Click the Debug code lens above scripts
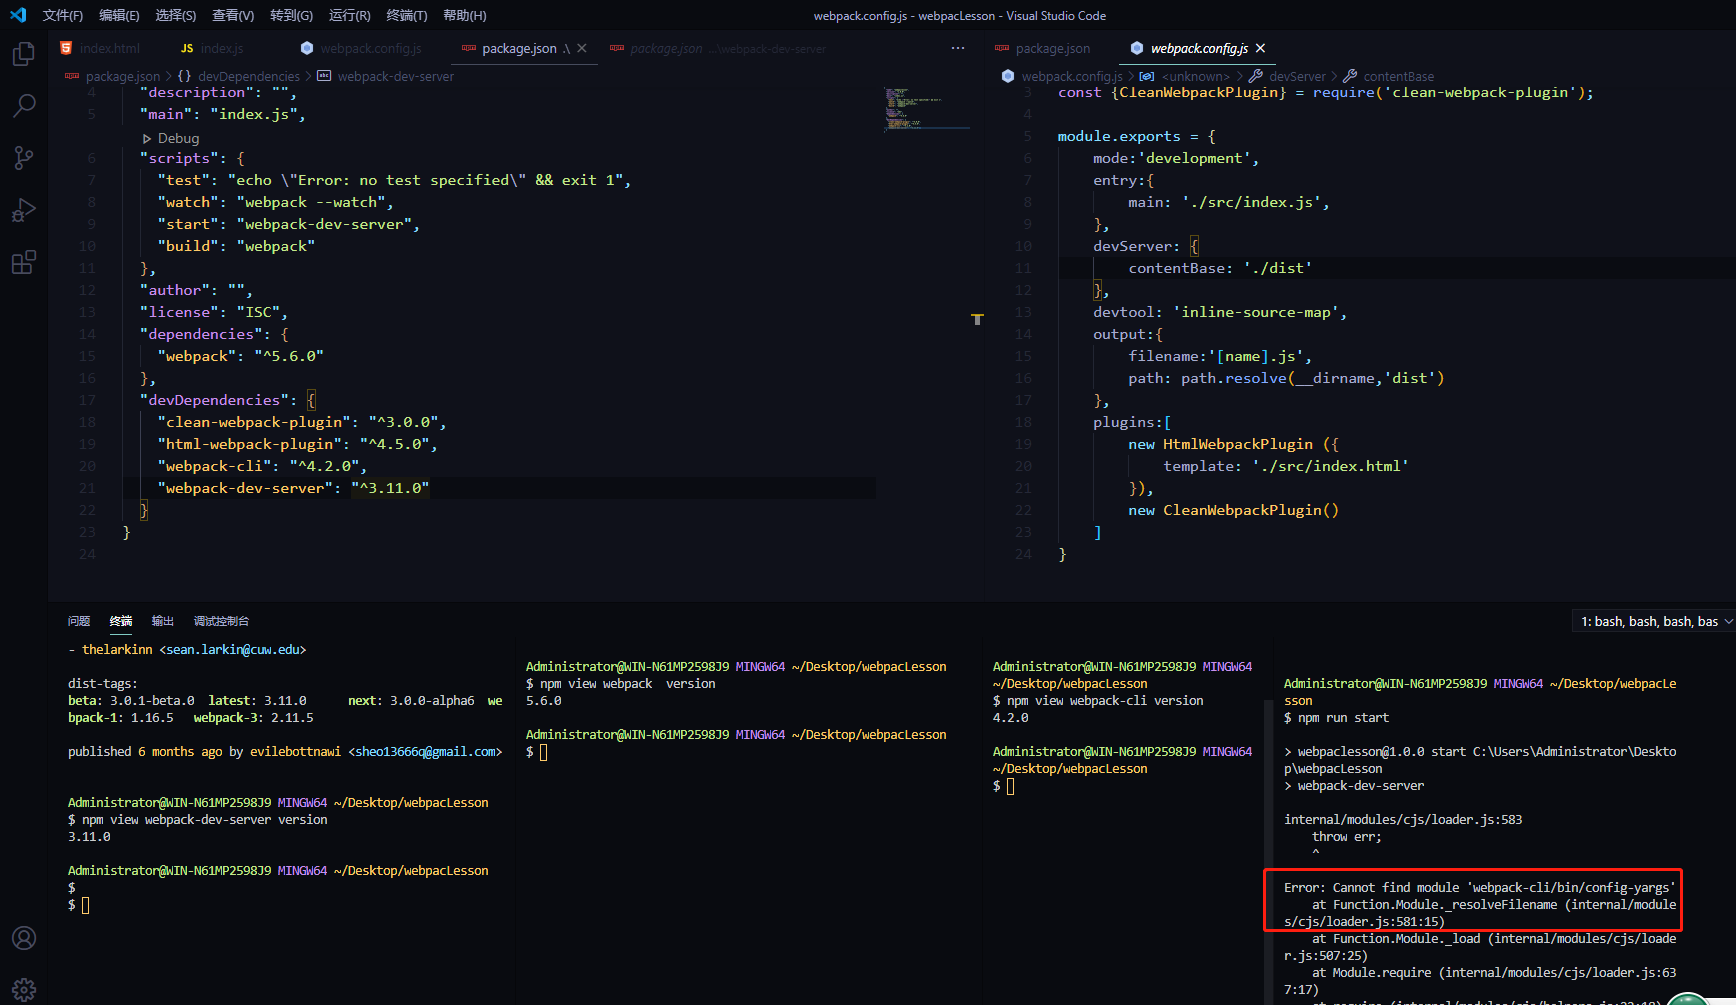This screenshot has height=1005, width=1736. (178, 138)
